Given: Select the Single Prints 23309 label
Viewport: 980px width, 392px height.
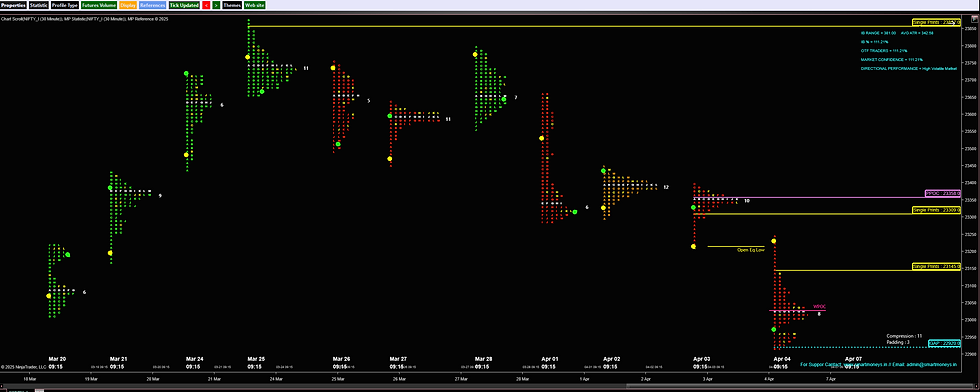Looking at the screenshot, I should click(x=936, y=210).
